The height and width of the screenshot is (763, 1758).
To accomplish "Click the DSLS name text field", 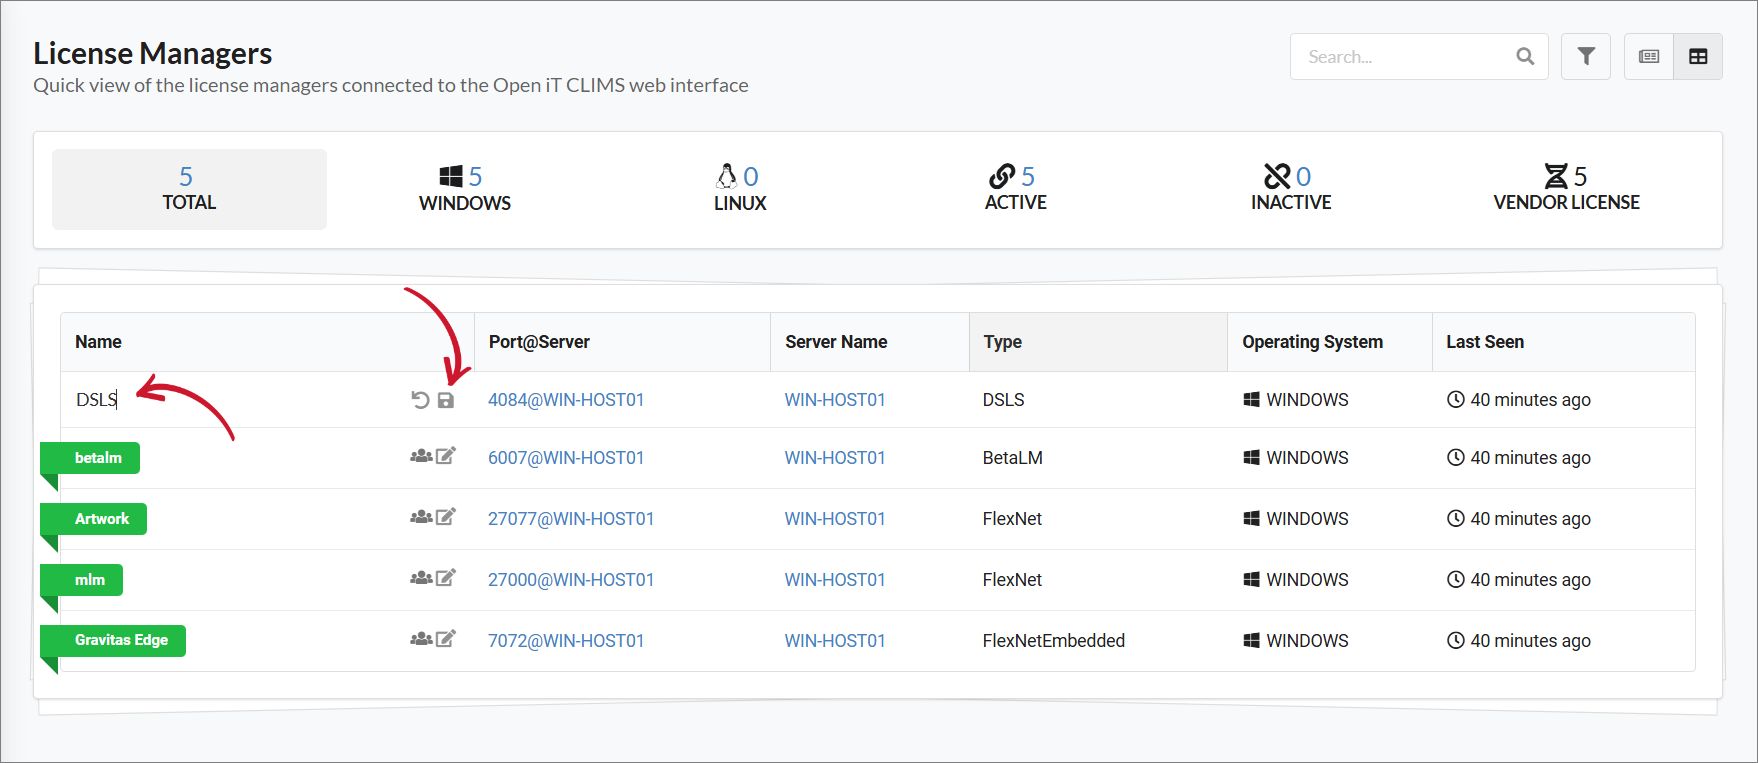I will click(x=235, y=400).
